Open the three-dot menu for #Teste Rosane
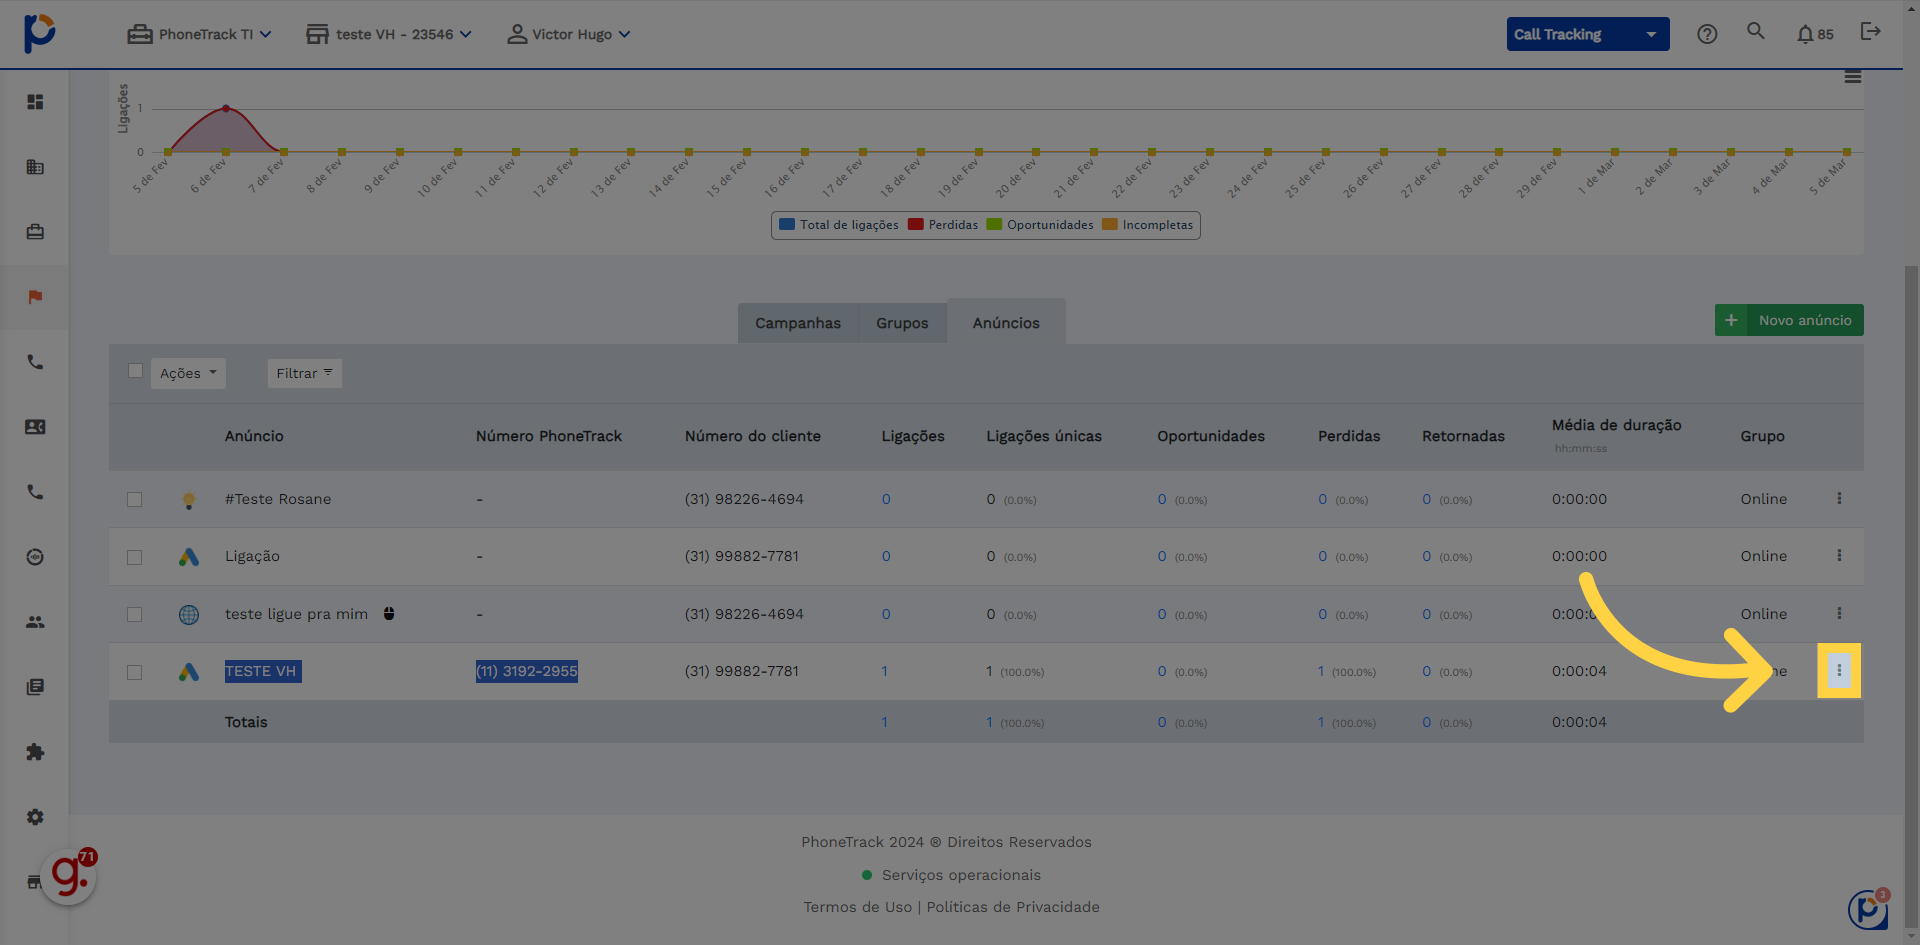Viewport: 1920px width, 945px height. pyautogui.click(x=1839, y=498)
